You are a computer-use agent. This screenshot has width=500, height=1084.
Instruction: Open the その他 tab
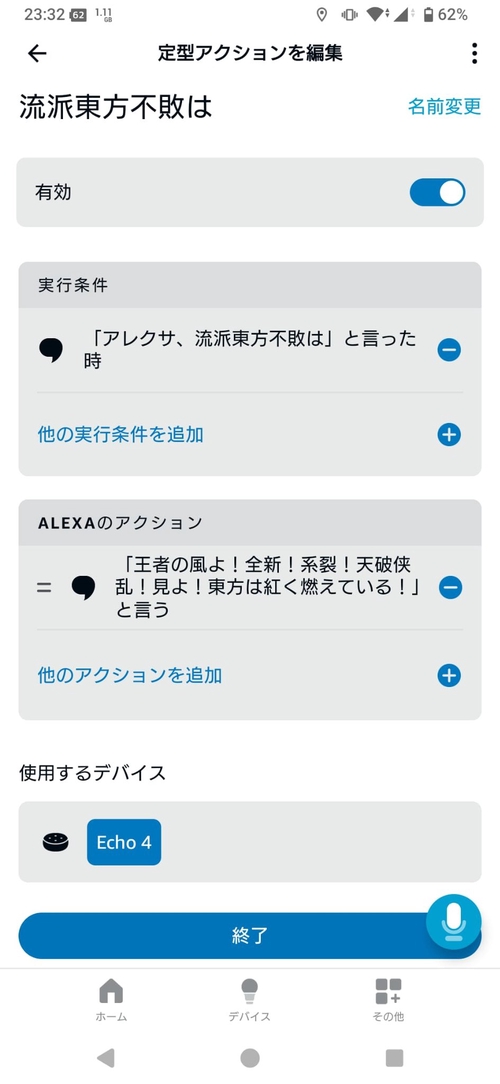388,1000
